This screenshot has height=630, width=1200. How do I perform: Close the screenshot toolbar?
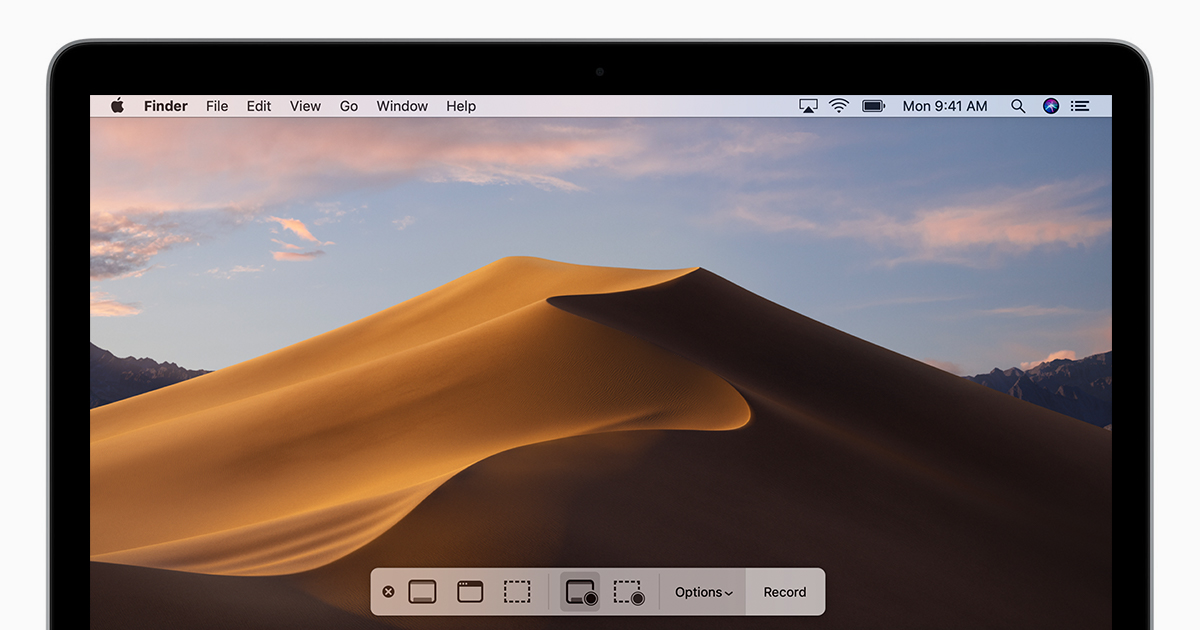pyautogui.click(x=388, y=592)
